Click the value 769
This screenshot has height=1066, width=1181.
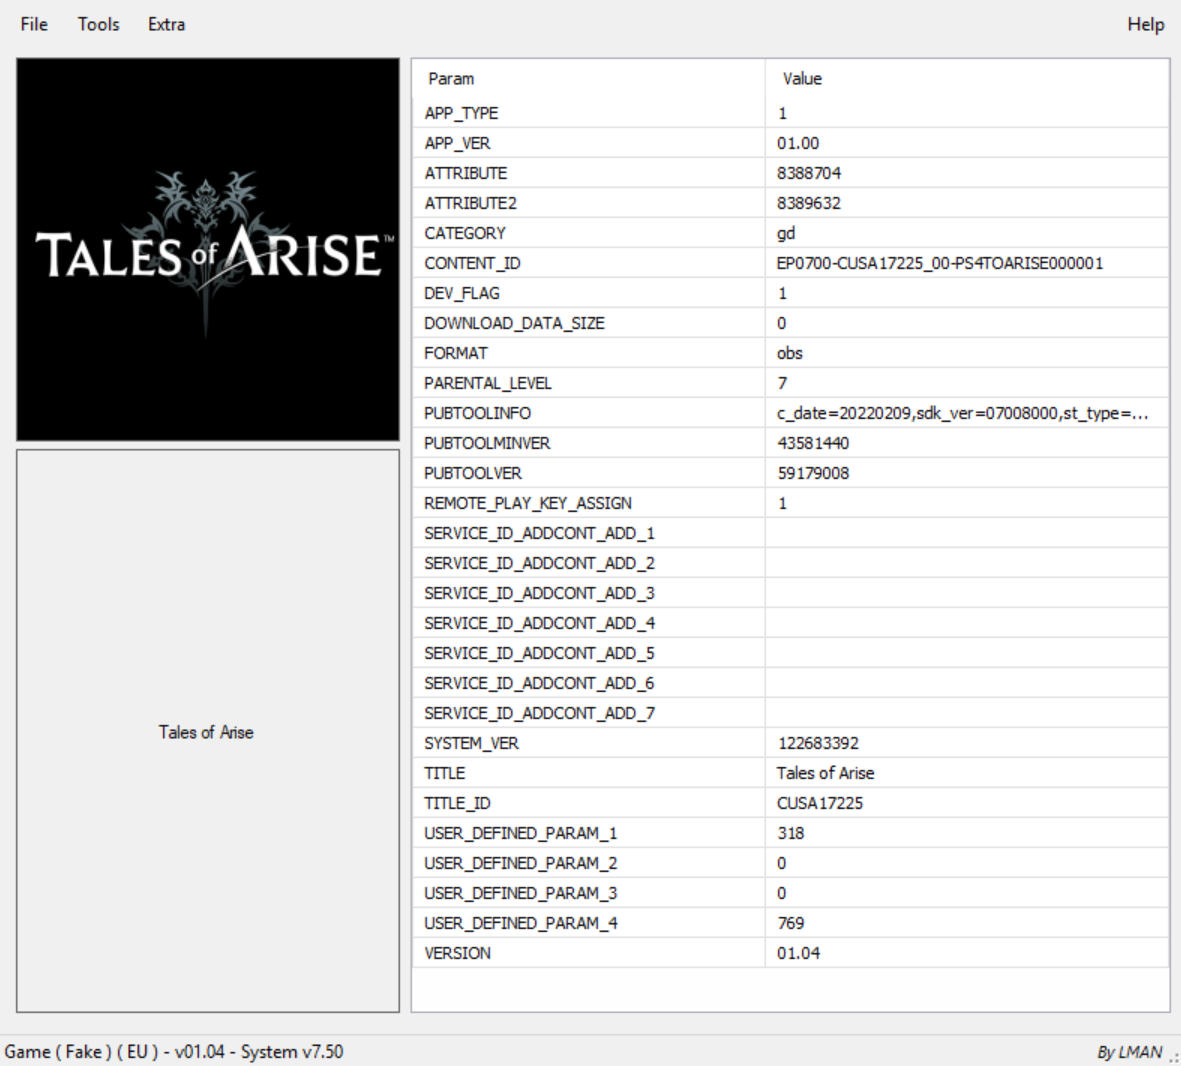pyautogui.click(x=790, y=924)
